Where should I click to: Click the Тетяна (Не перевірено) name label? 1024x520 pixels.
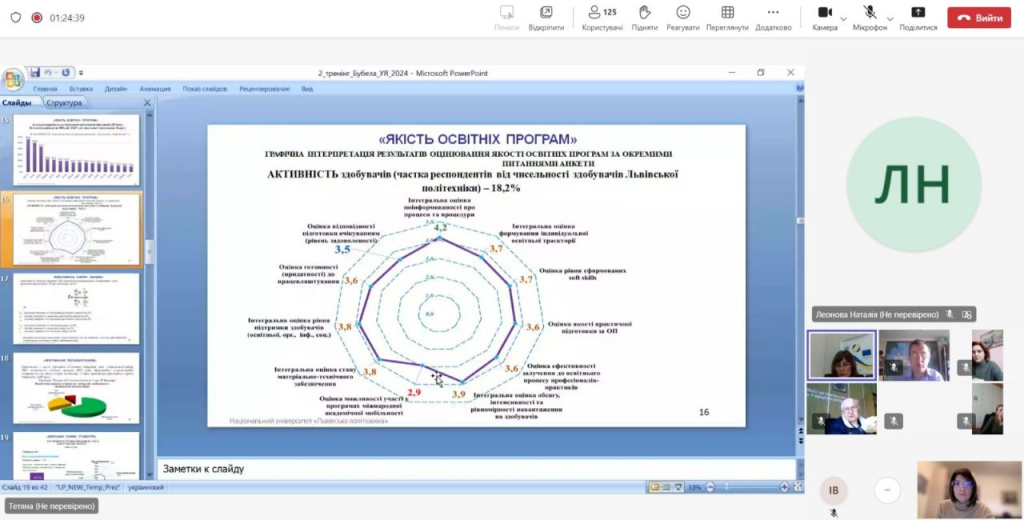pos(52,506)
